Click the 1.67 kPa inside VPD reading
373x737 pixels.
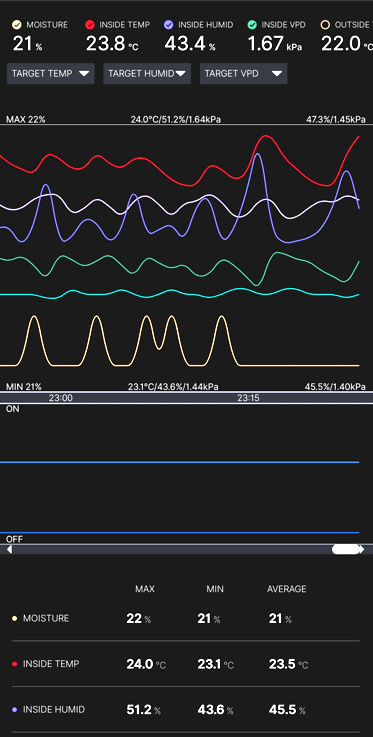[275, 45]
